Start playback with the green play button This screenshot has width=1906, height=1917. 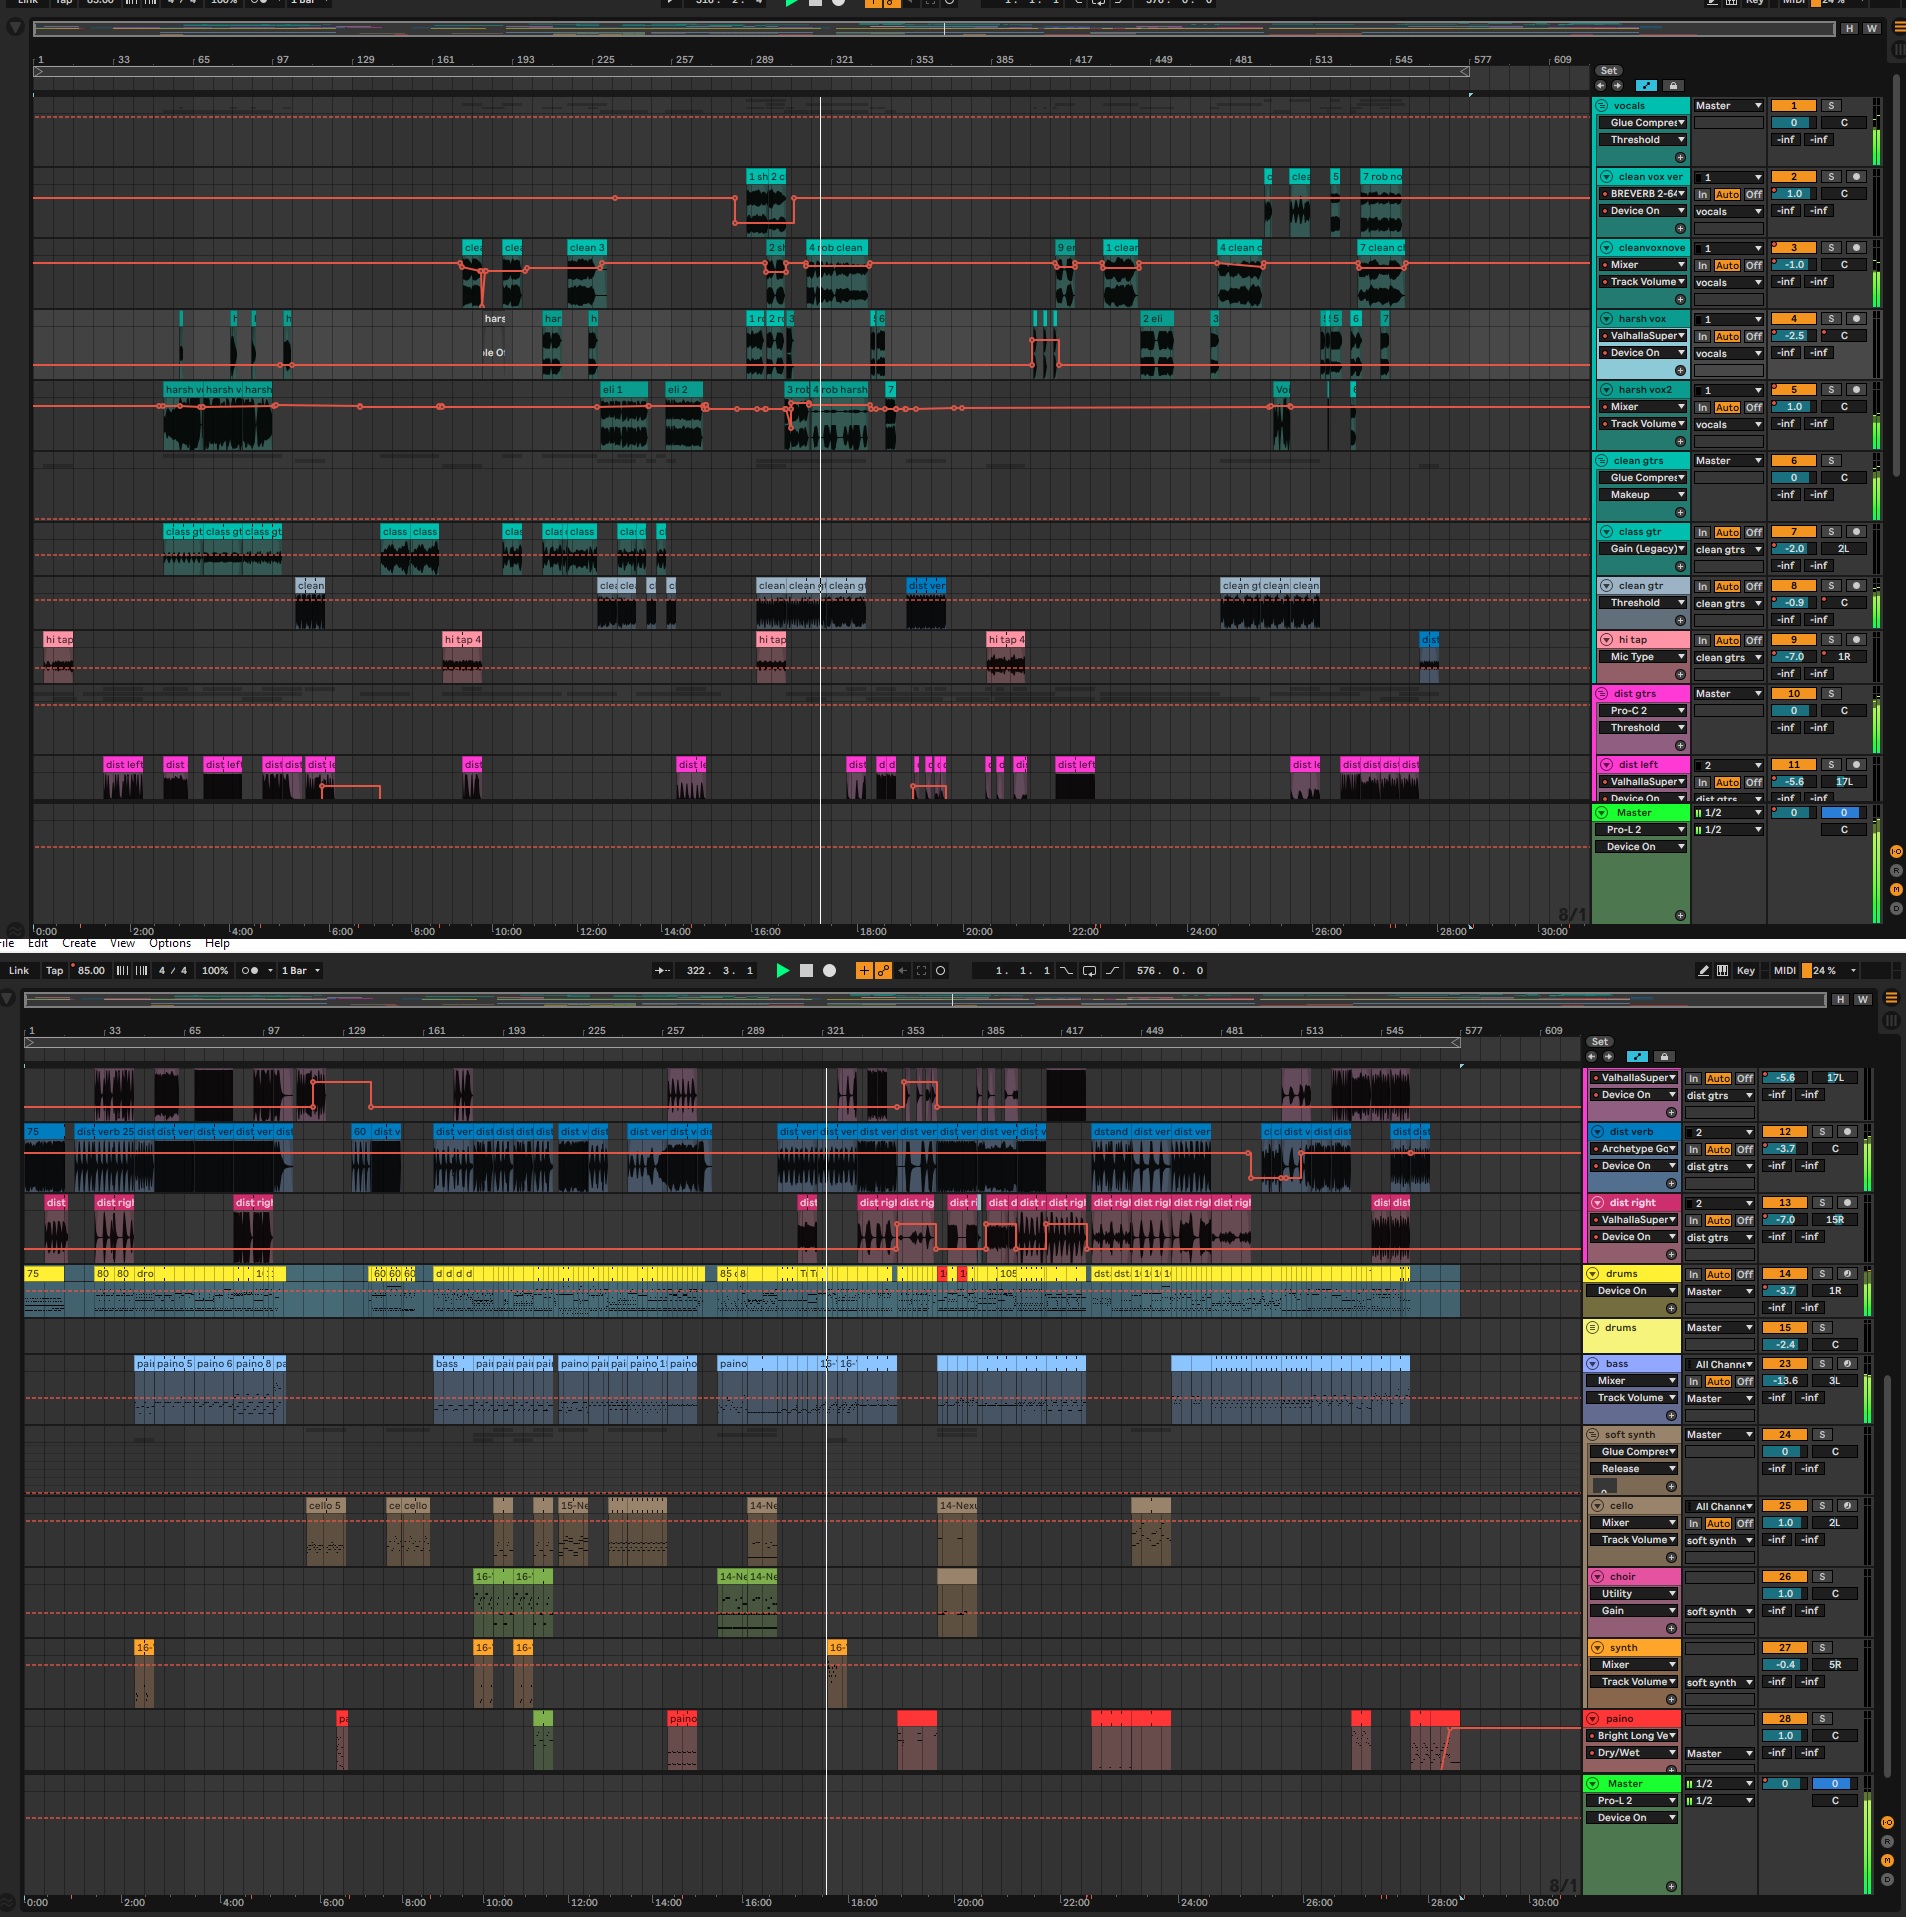click(782, 970)
